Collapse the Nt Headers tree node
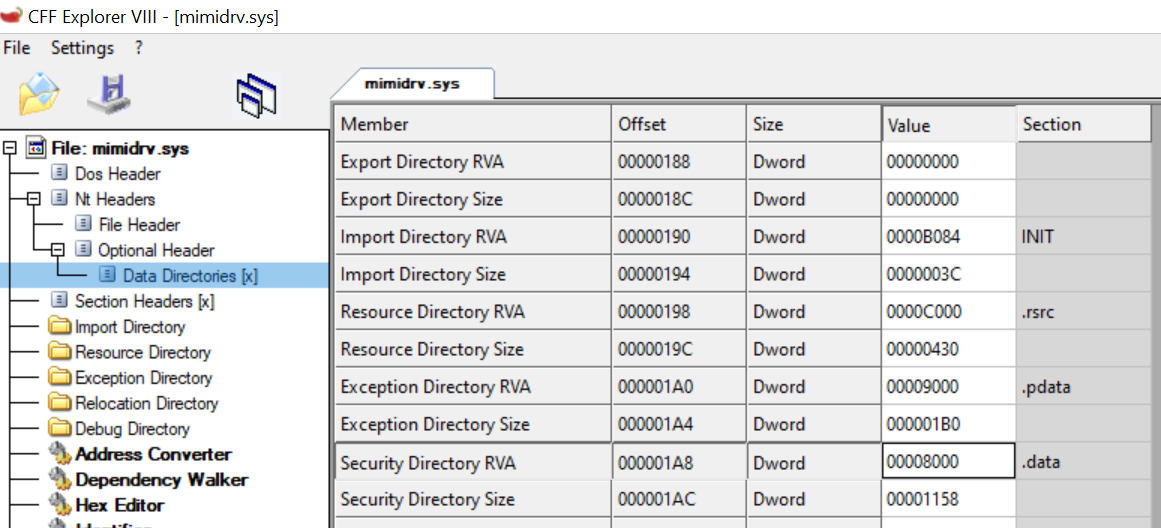The image size is (1161, 528). 34,198
